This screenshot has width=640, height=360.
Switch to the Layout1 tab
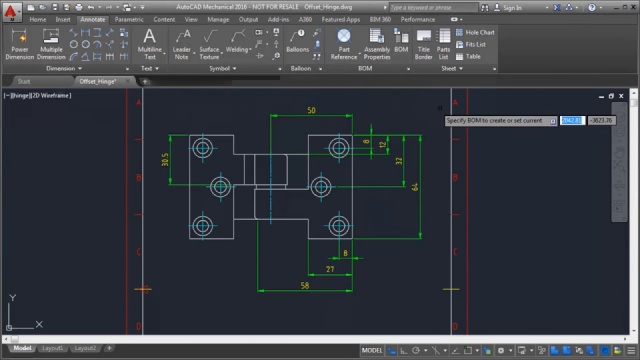pos(53,348)
